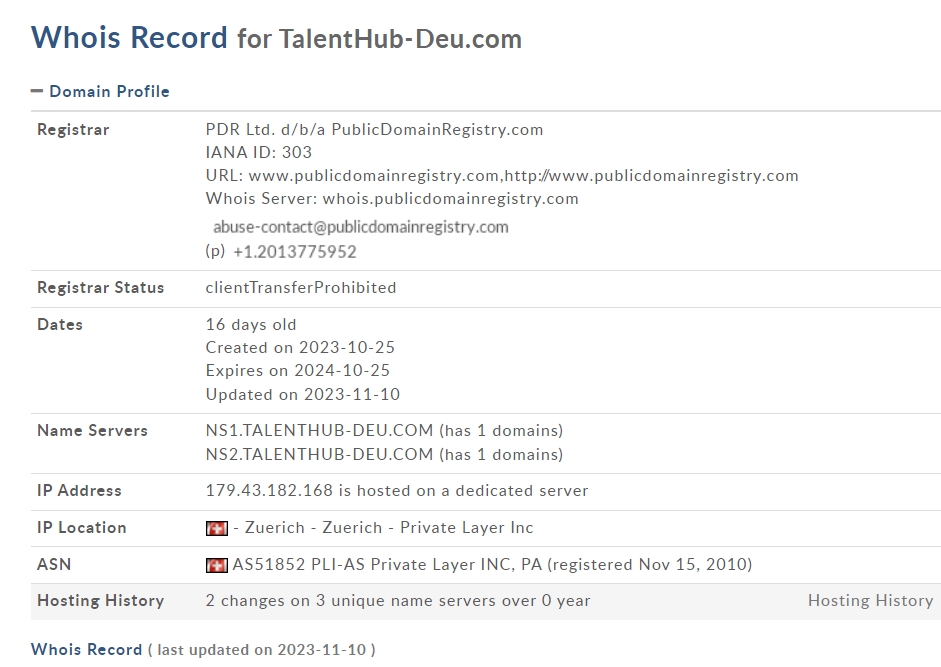Click the Domain Profile heading
Screen dimensions: 941x667
click(x=109, y=91)
